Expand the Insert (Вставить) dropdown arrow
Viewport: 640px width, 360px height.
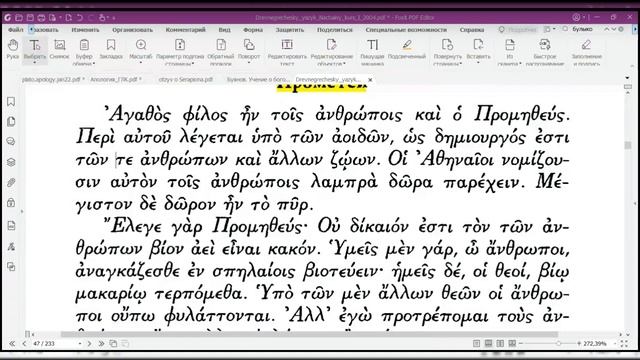coord(478,63)
